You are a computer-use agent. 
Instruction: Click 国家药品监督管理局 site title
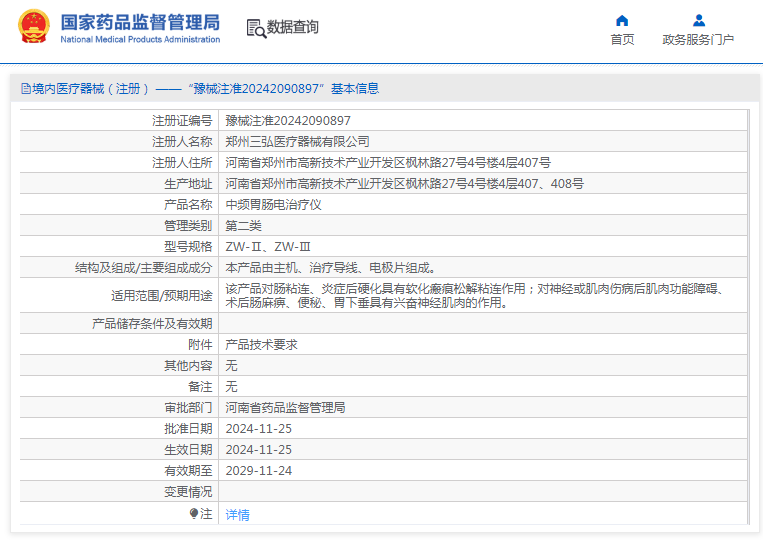[140, 22]
